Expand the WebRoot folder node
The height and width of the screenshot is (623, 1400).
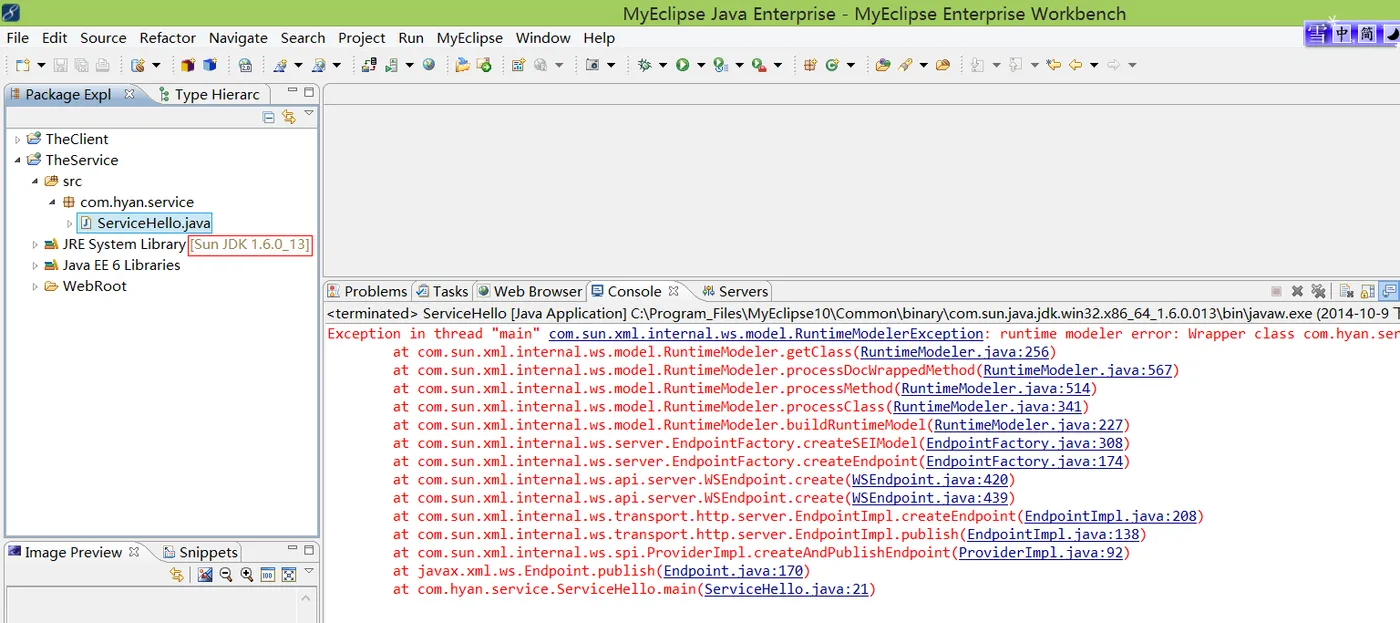35,287
